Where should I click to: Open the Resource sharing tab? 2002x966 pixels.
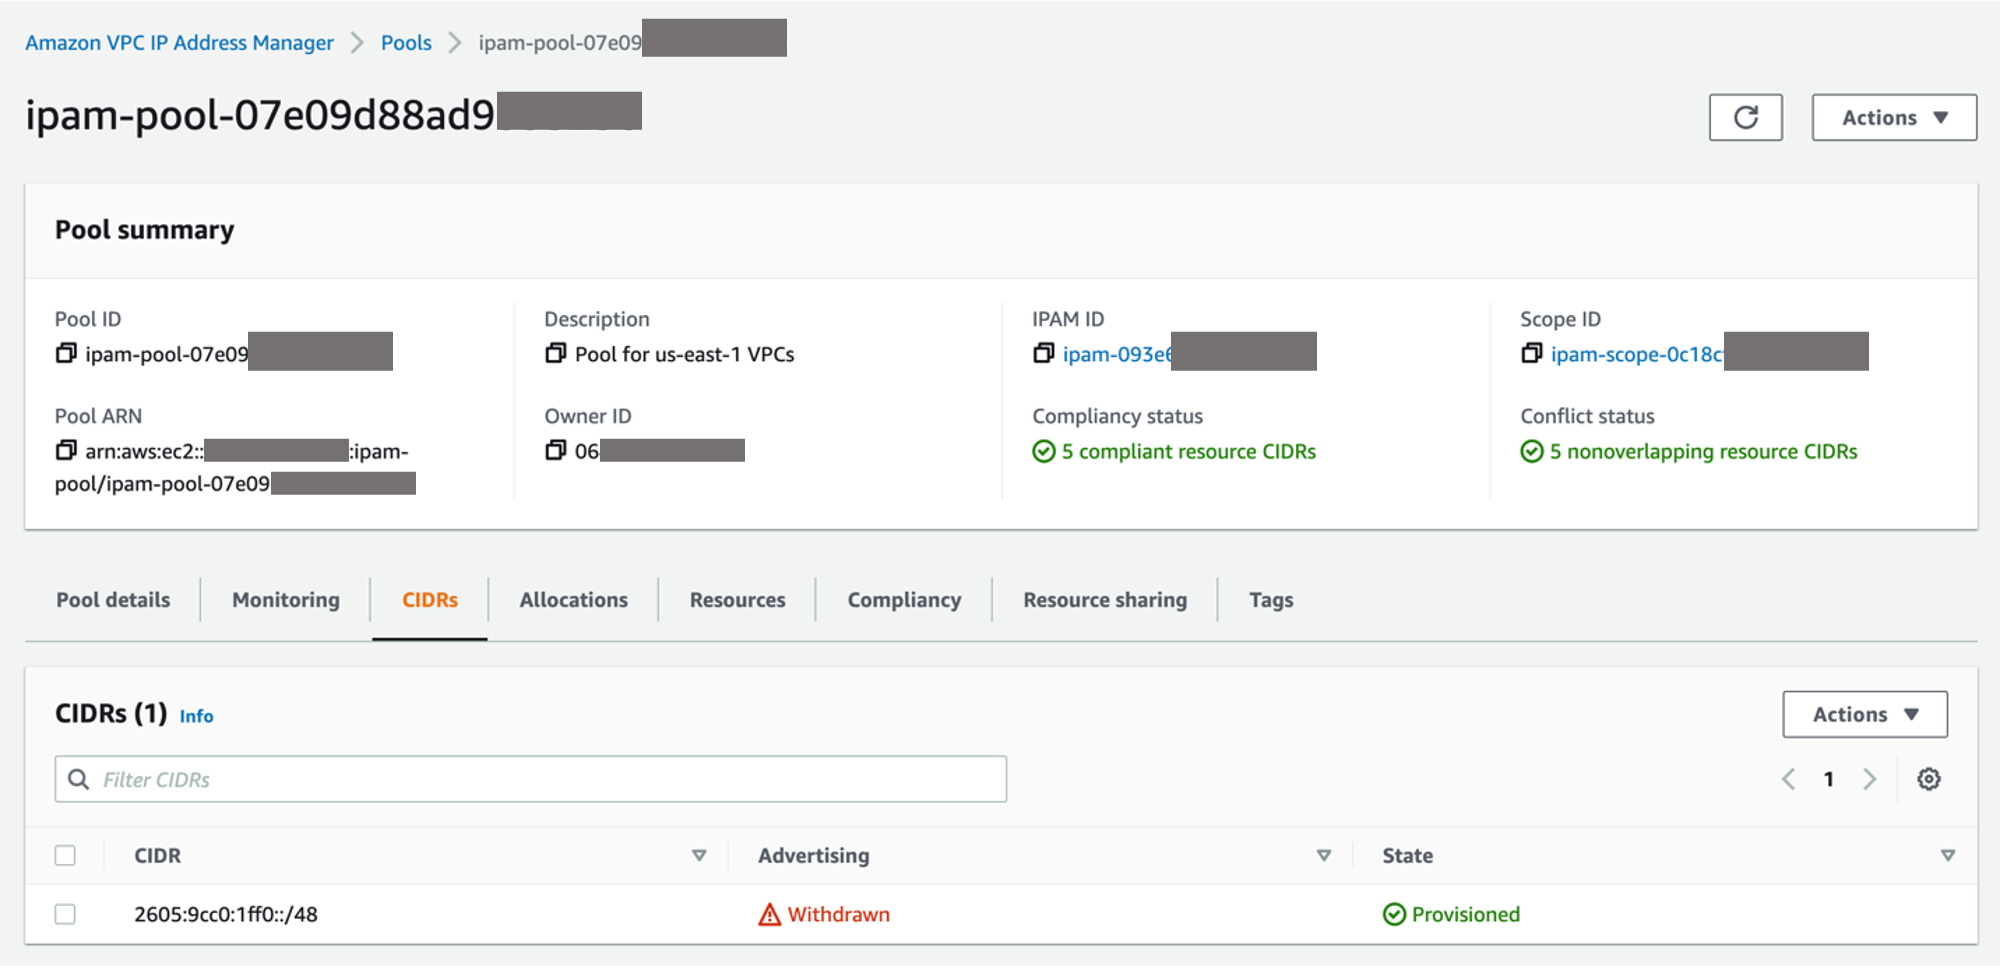[x=1105, y=600]
